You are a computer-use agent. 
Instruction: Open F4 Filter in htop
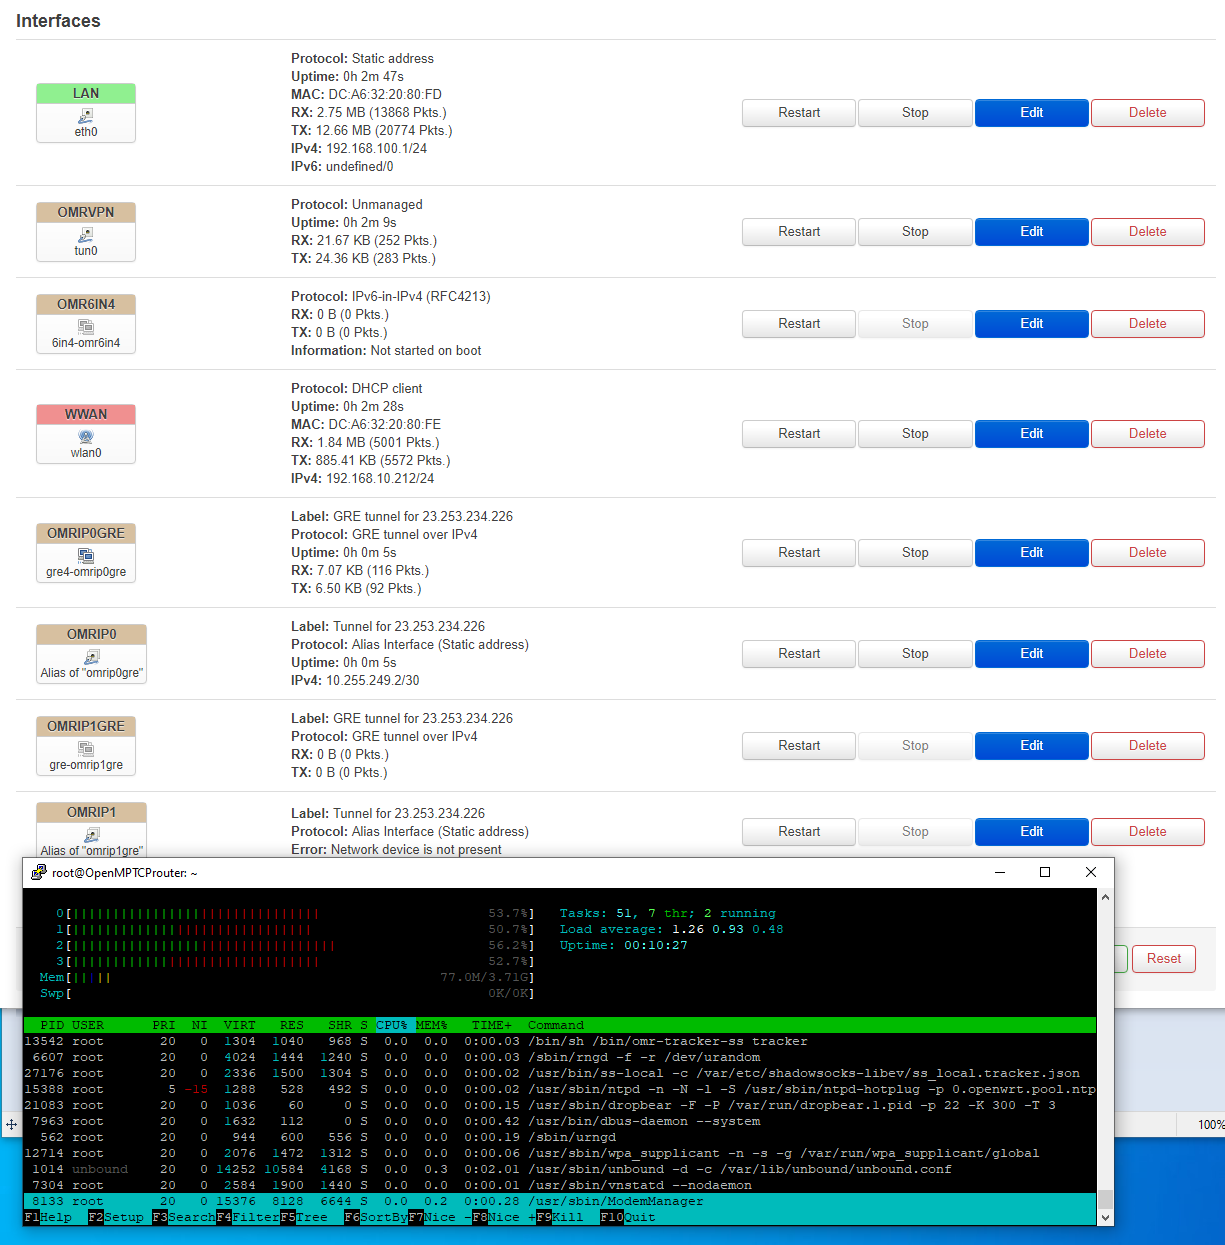point(248,1217)
